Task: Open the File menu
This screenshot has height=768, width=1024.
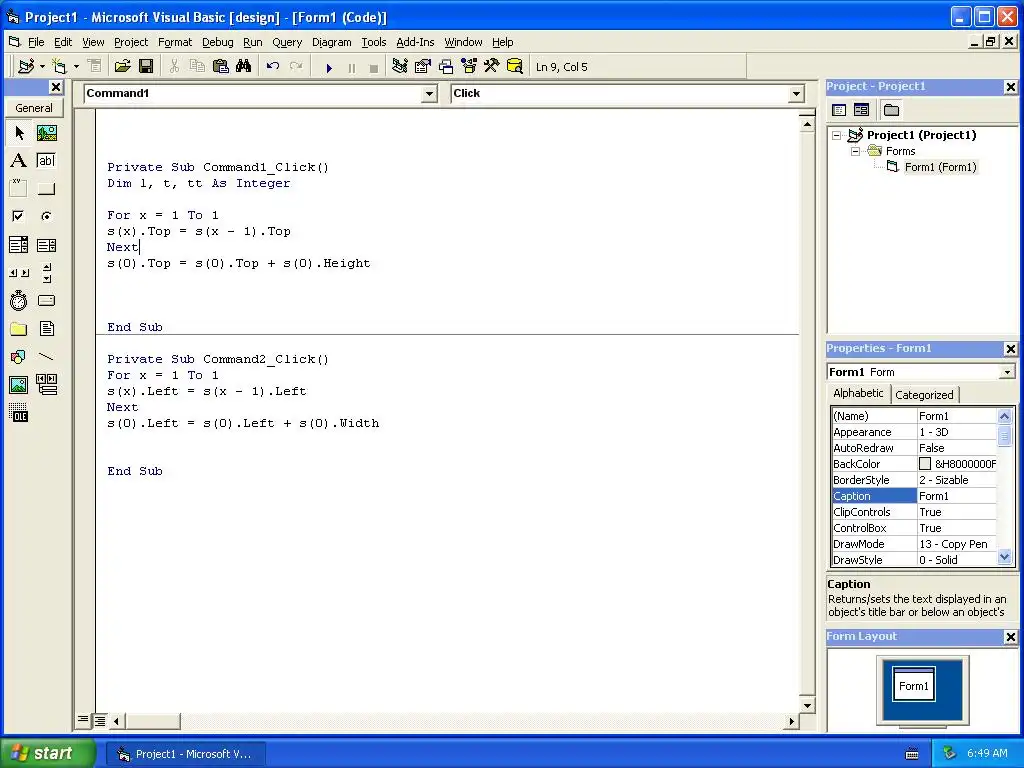Action: coord(36,42)
